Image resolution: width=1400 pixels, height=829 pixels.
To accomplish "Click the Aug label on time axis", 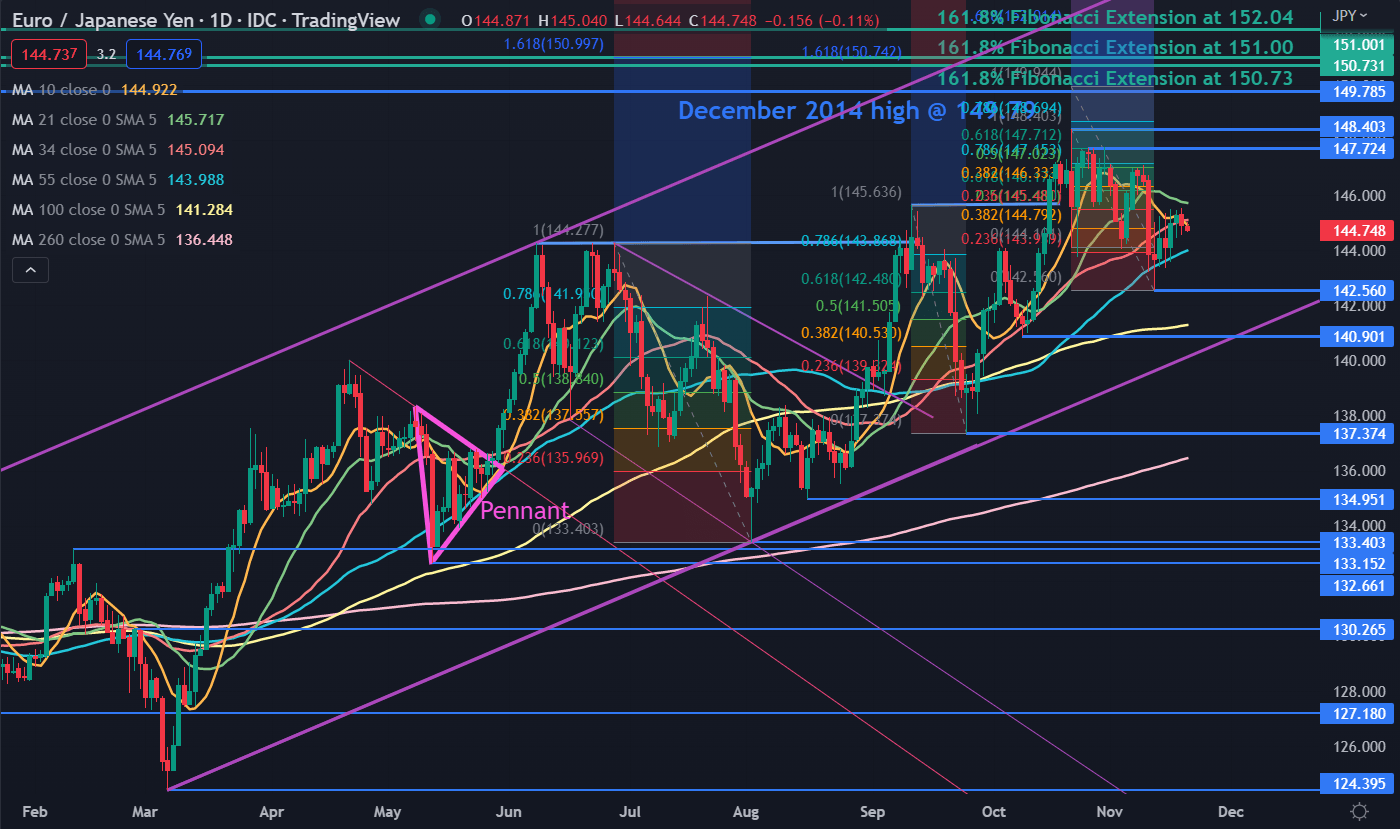I will [x=745, y=811].
